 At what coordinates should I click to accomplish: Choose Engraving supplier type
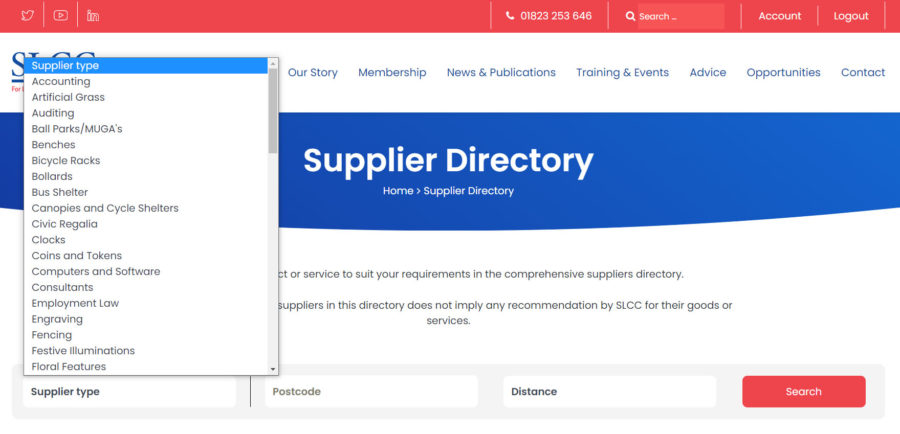(146, 319)
